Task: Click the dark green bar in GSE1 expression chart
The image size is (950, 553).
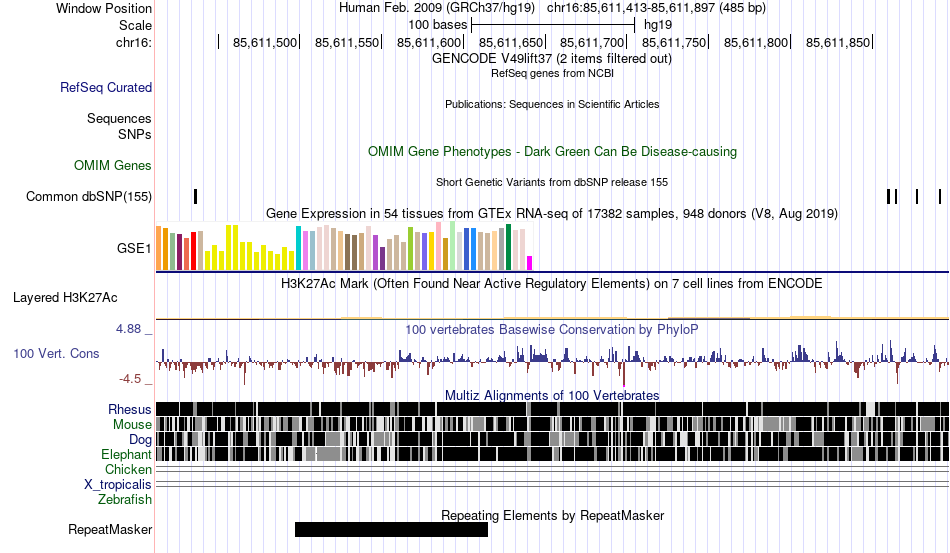Action: coord(509,247)
